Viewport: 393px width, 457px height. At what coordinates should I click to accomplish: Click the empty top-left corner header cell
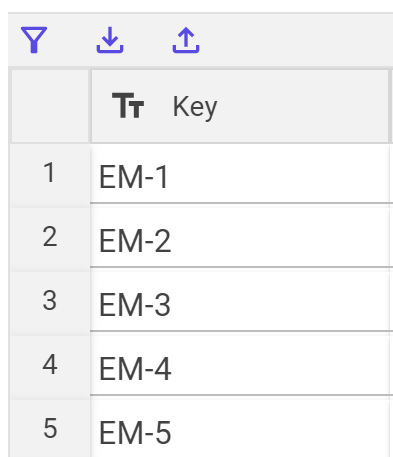[x=50, y=106]
